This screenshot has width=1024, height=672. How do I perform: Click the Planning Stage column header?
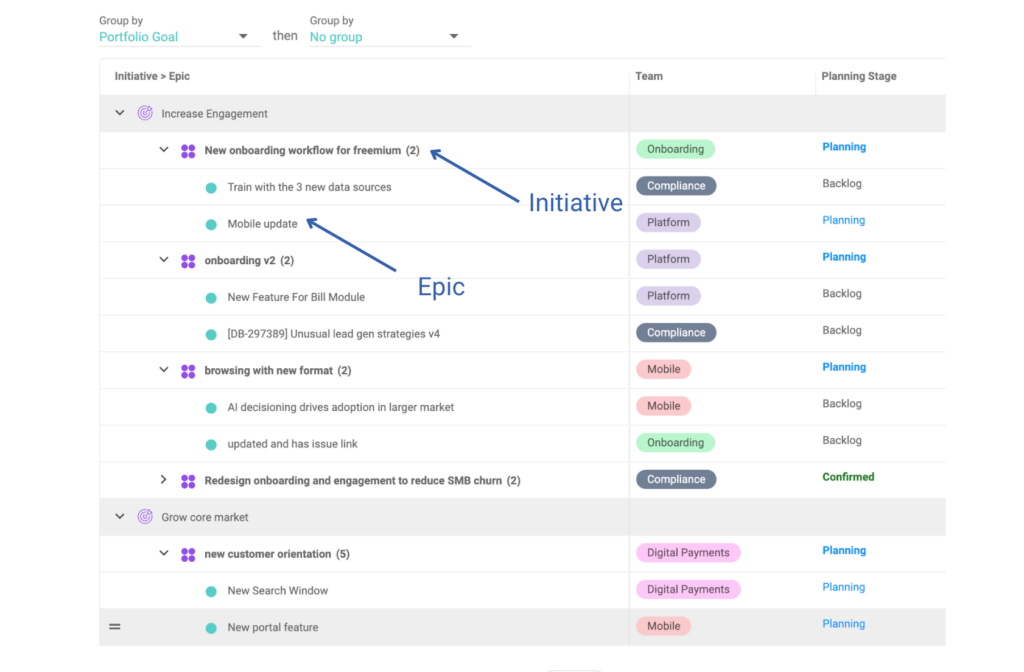858,76
